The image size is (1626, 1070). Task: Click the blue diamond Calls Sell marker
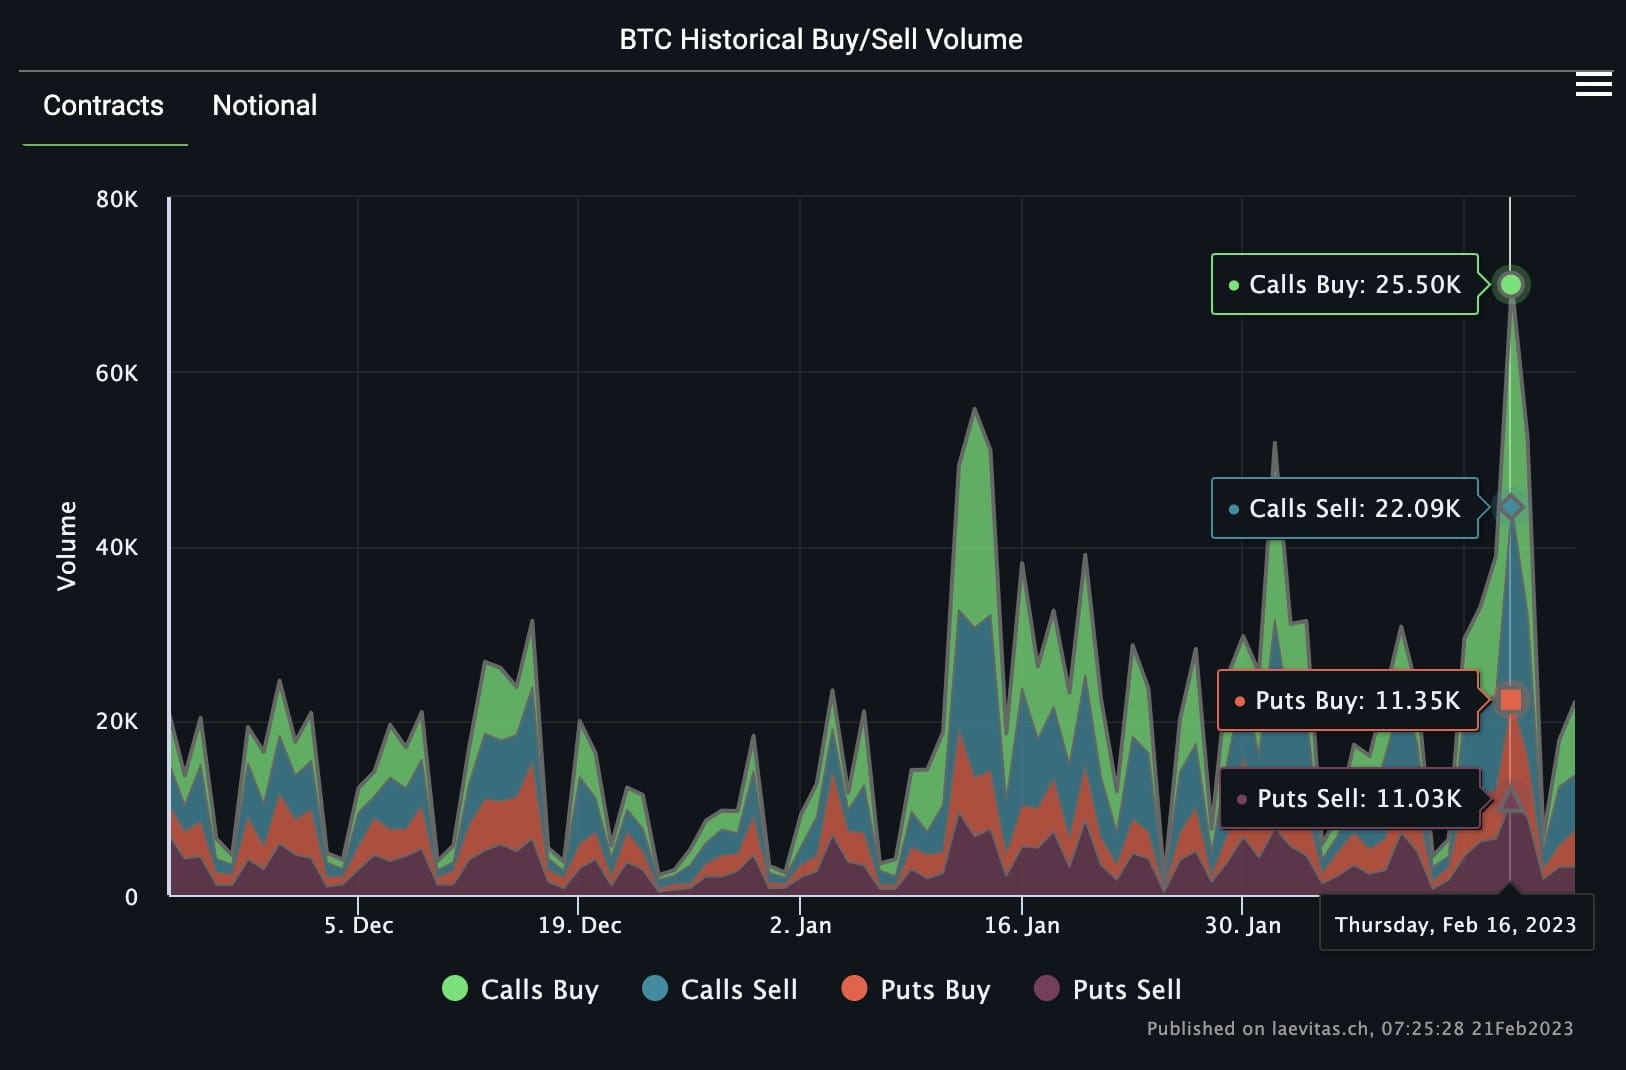point(1510,508)
